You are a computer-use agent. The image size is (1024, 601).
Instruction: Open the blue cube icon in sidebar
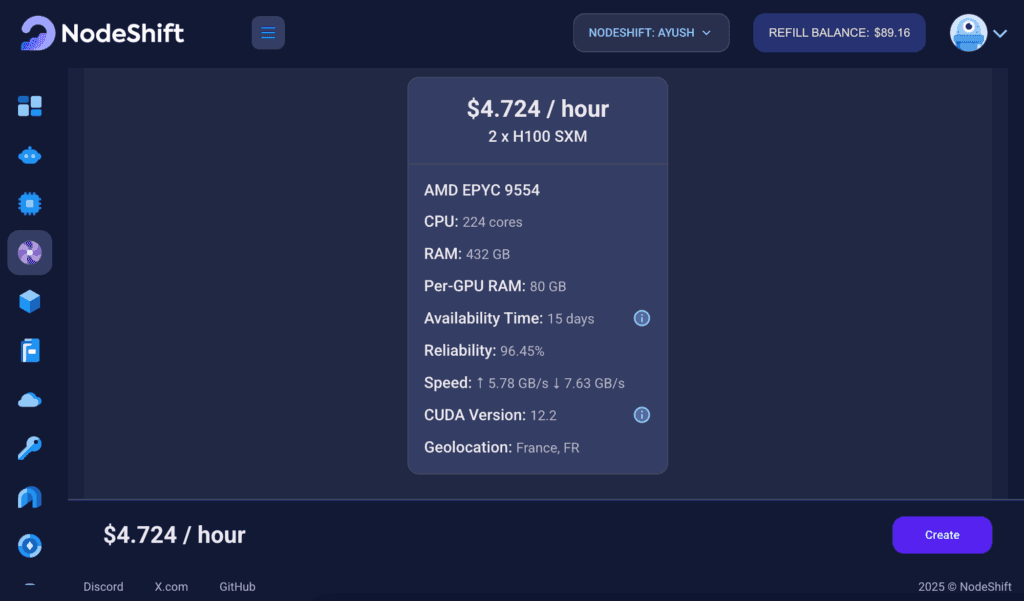(x=29, y=301)
